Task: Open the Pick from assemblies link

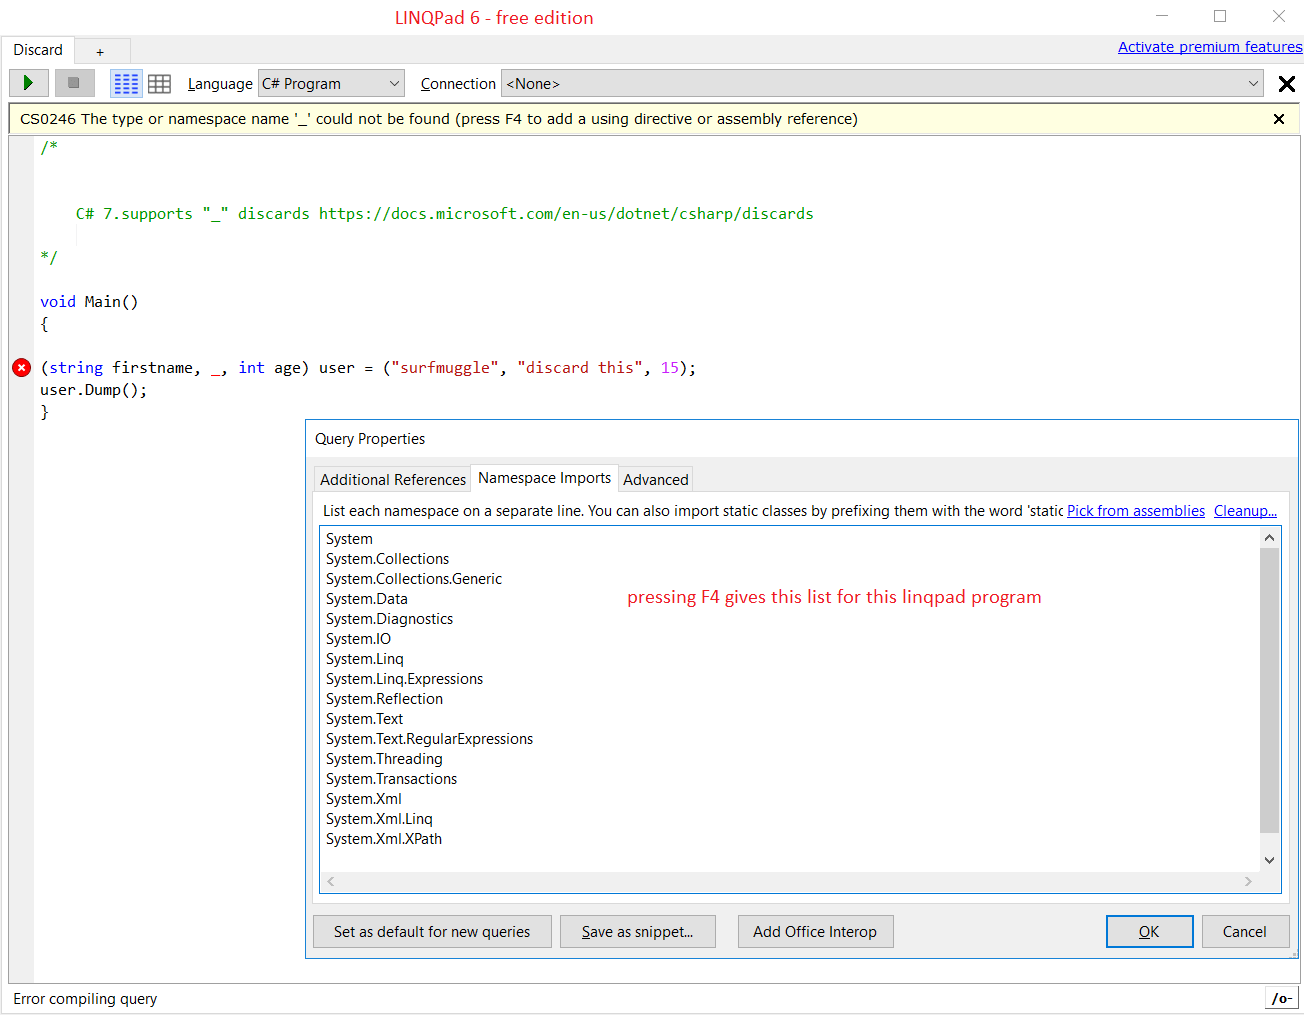Action: click(x=1136, y=511)
